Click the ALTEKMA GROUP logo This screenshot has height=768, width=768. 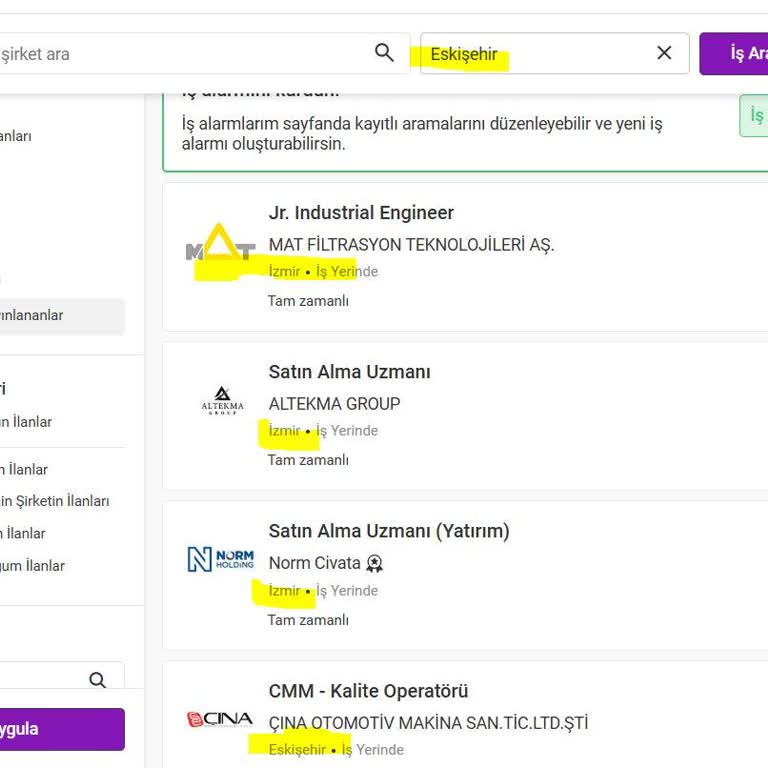point(222,401)
